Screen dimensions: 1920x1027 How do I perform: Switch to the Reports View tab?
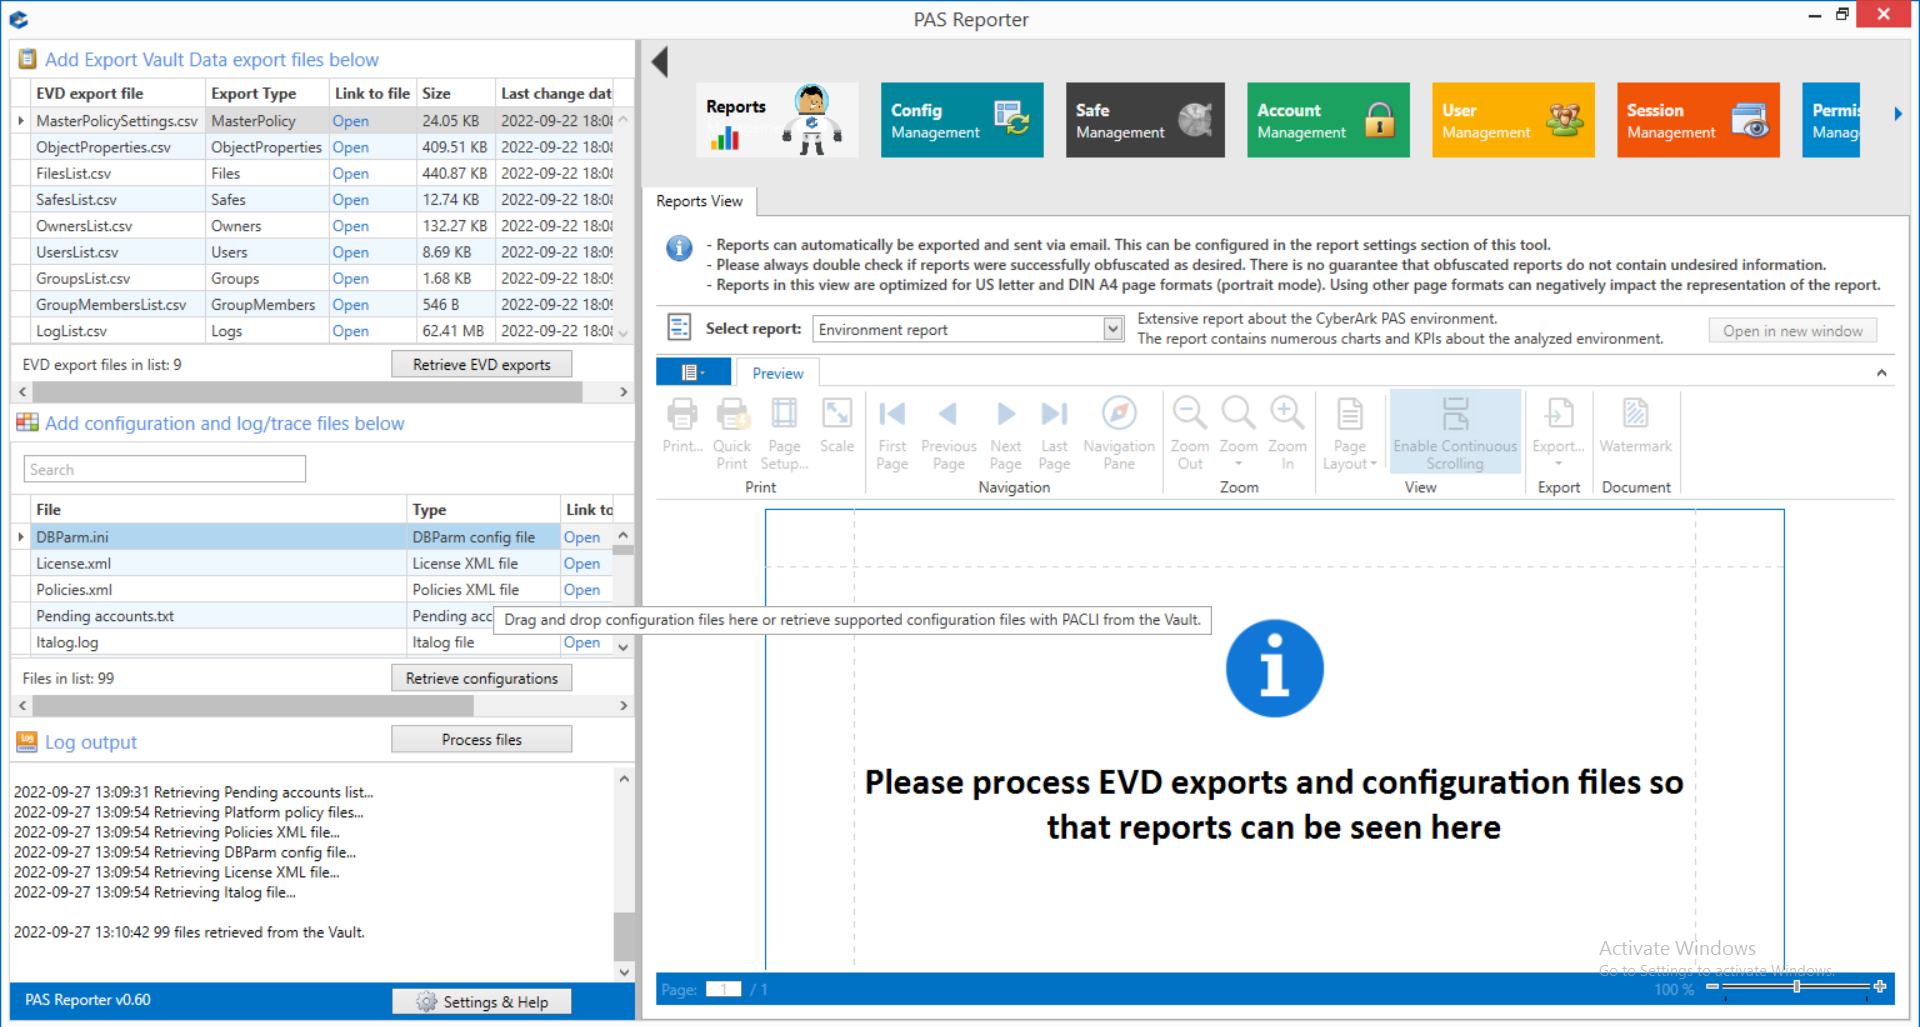coord(699,201)
